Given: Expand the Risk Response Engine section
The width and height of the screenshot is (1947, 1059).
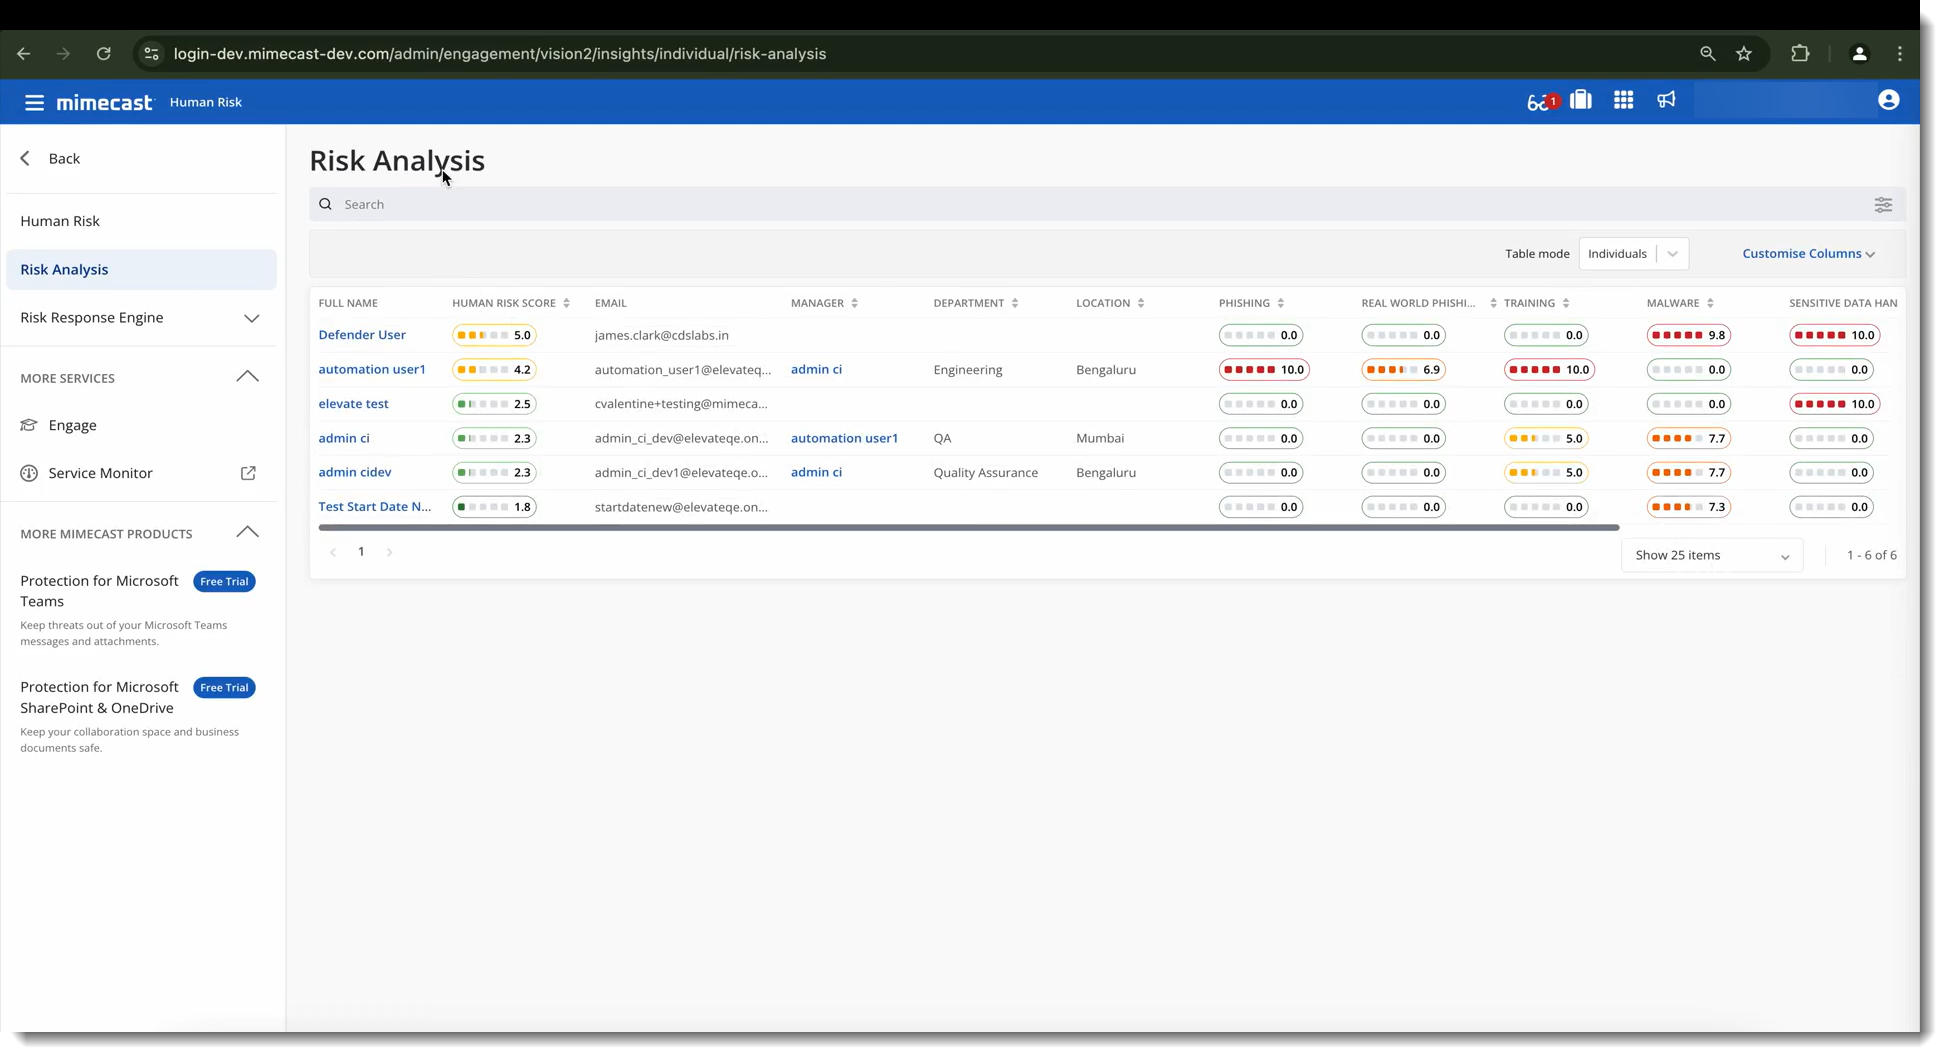Looking at the screenshot, I should point(251,318).
